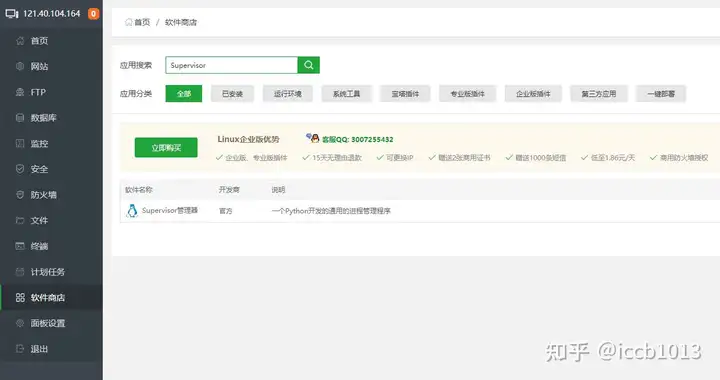Screen dimensions: 720x380
Task: Select the 已安装 category filter
Action: point(232,94)
